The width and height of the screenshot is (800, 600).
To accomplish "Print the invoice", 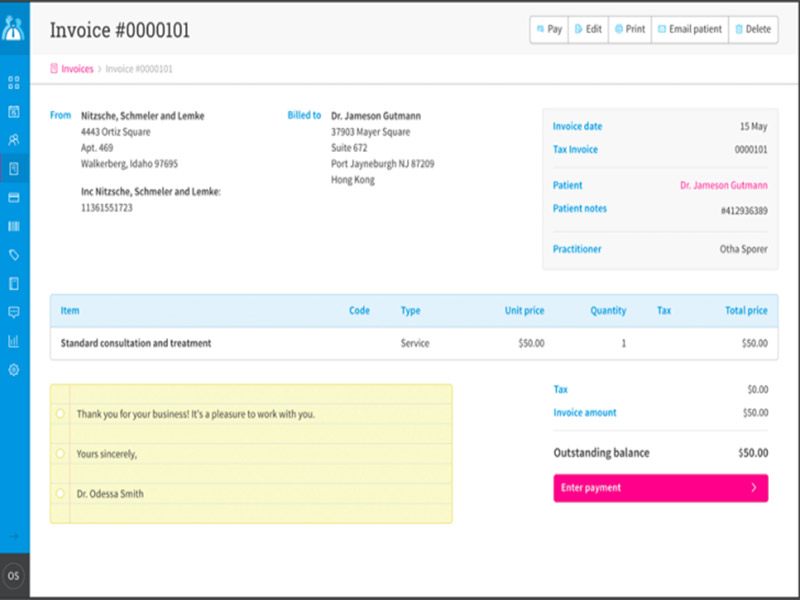I will pos(629,30).
